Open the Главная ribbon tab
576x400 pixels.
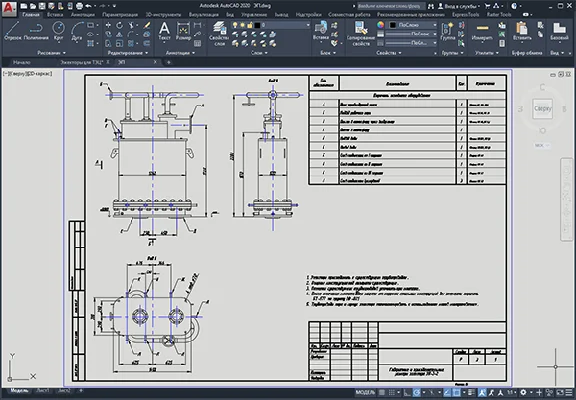point(31,15)
